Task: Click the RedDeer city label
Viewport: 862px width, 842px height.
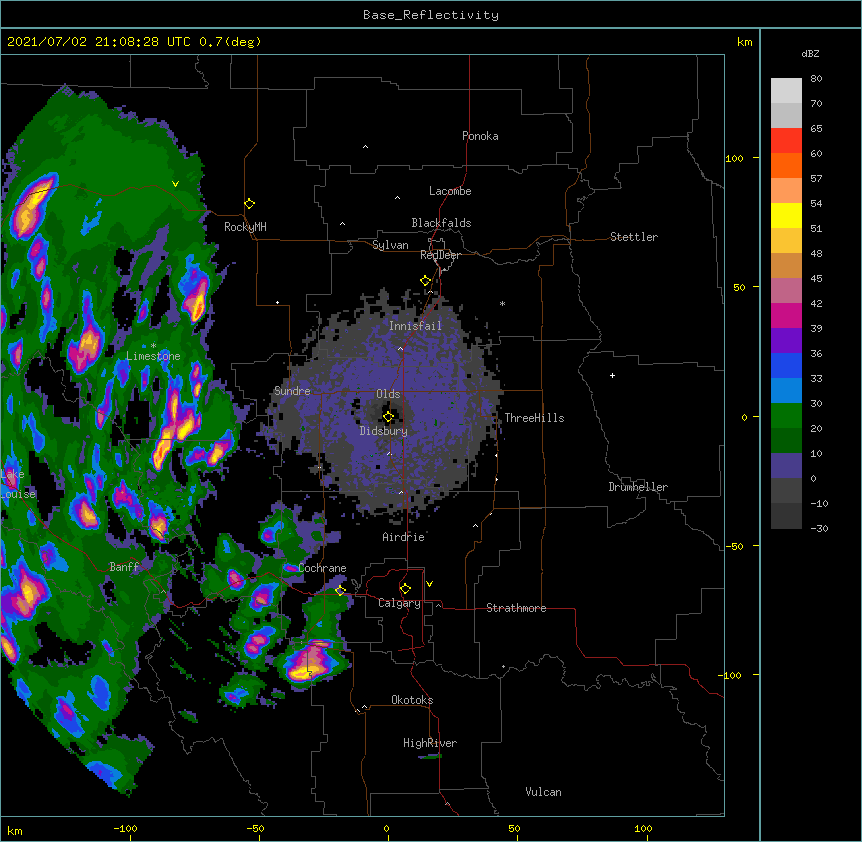Action: click(x=440, y=255)
